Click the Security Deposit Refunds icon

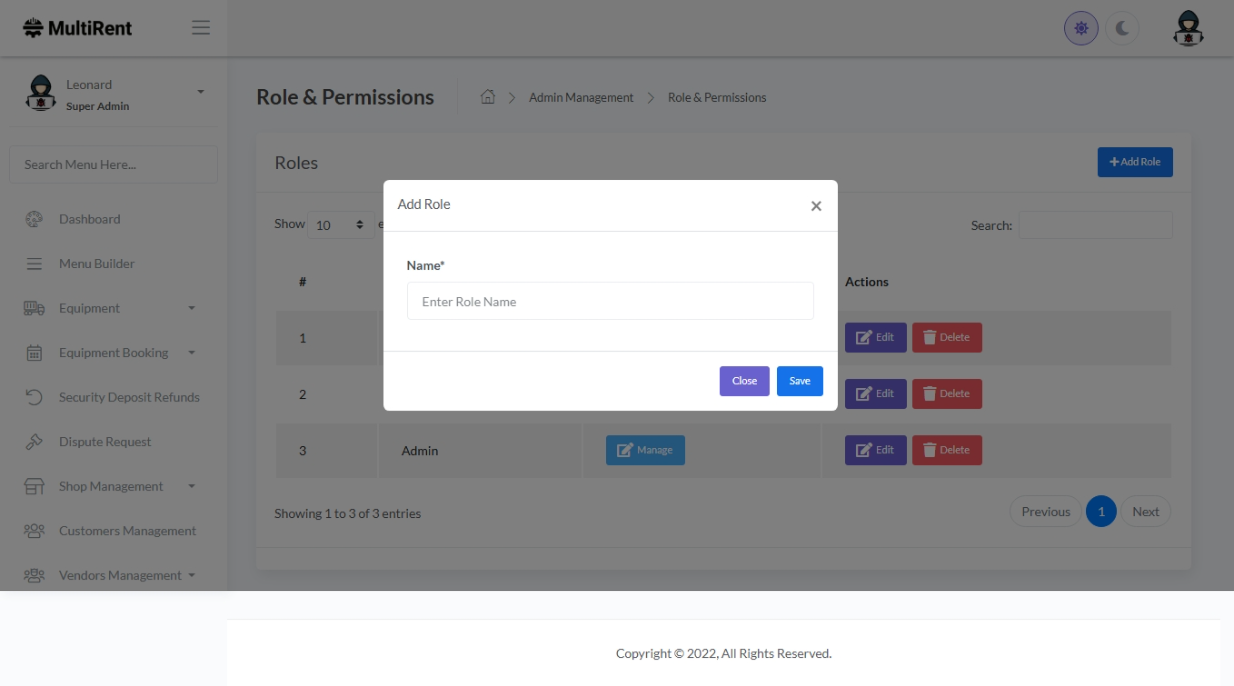pos(34,397)
